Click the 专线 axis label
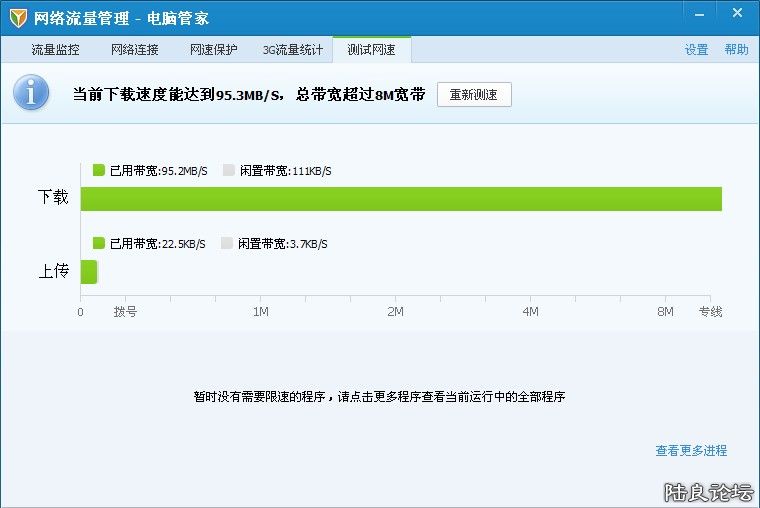 (711, 312)
